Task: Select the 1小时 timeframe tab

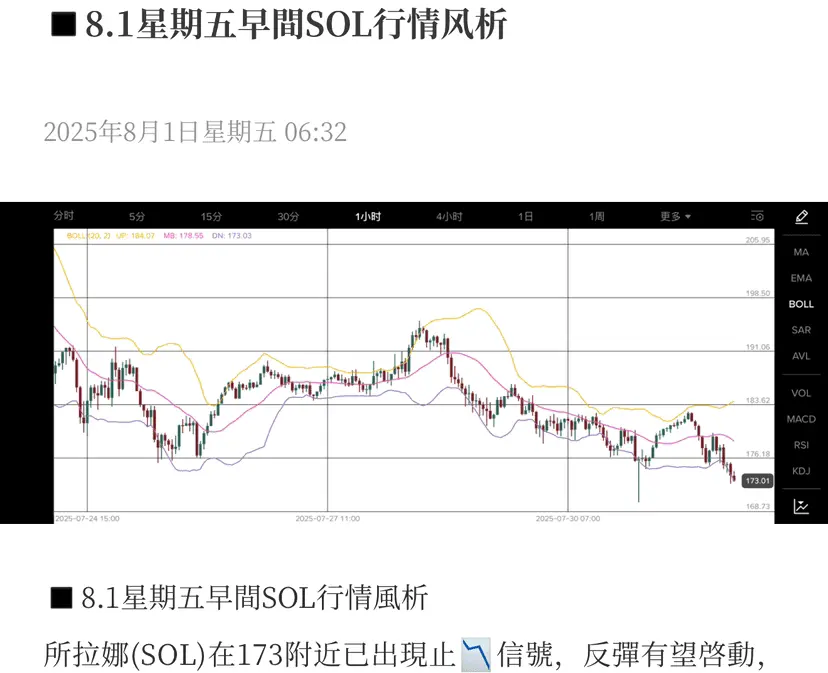Action: [x=368, y=217]
